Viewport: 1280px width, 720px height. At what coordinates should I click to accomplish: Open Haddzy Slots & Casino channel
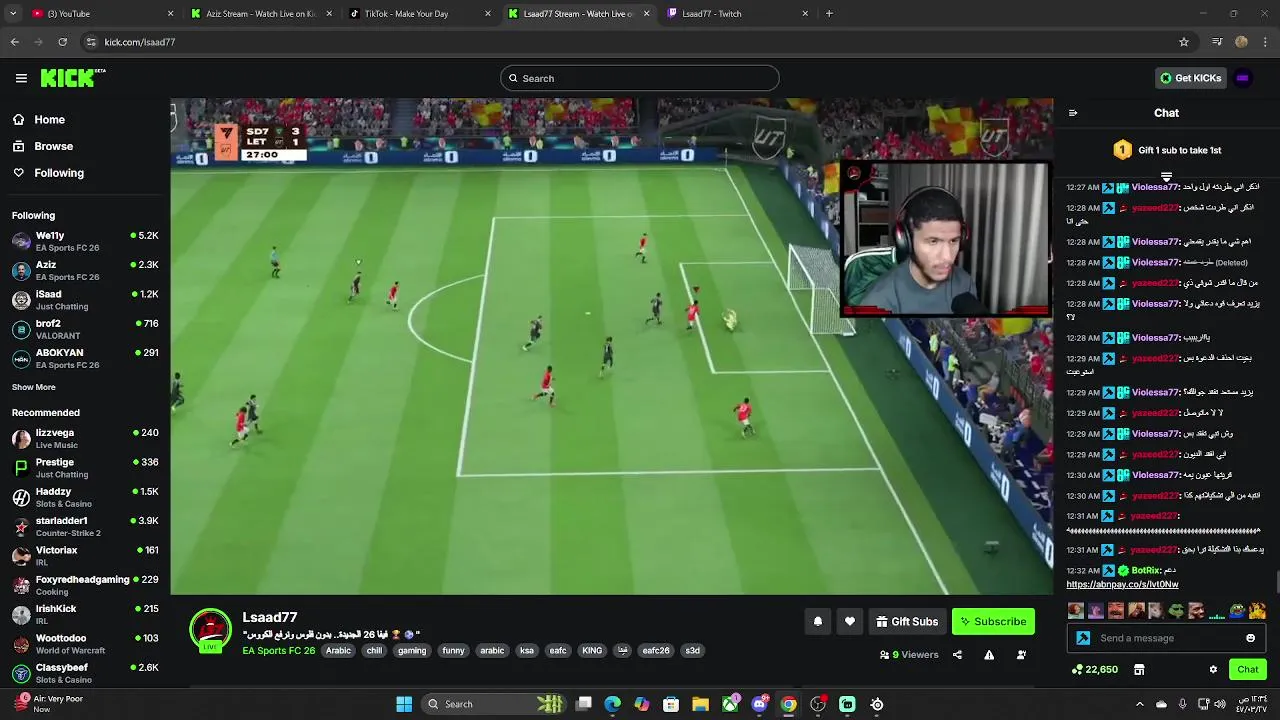click(x=85, y=497)
